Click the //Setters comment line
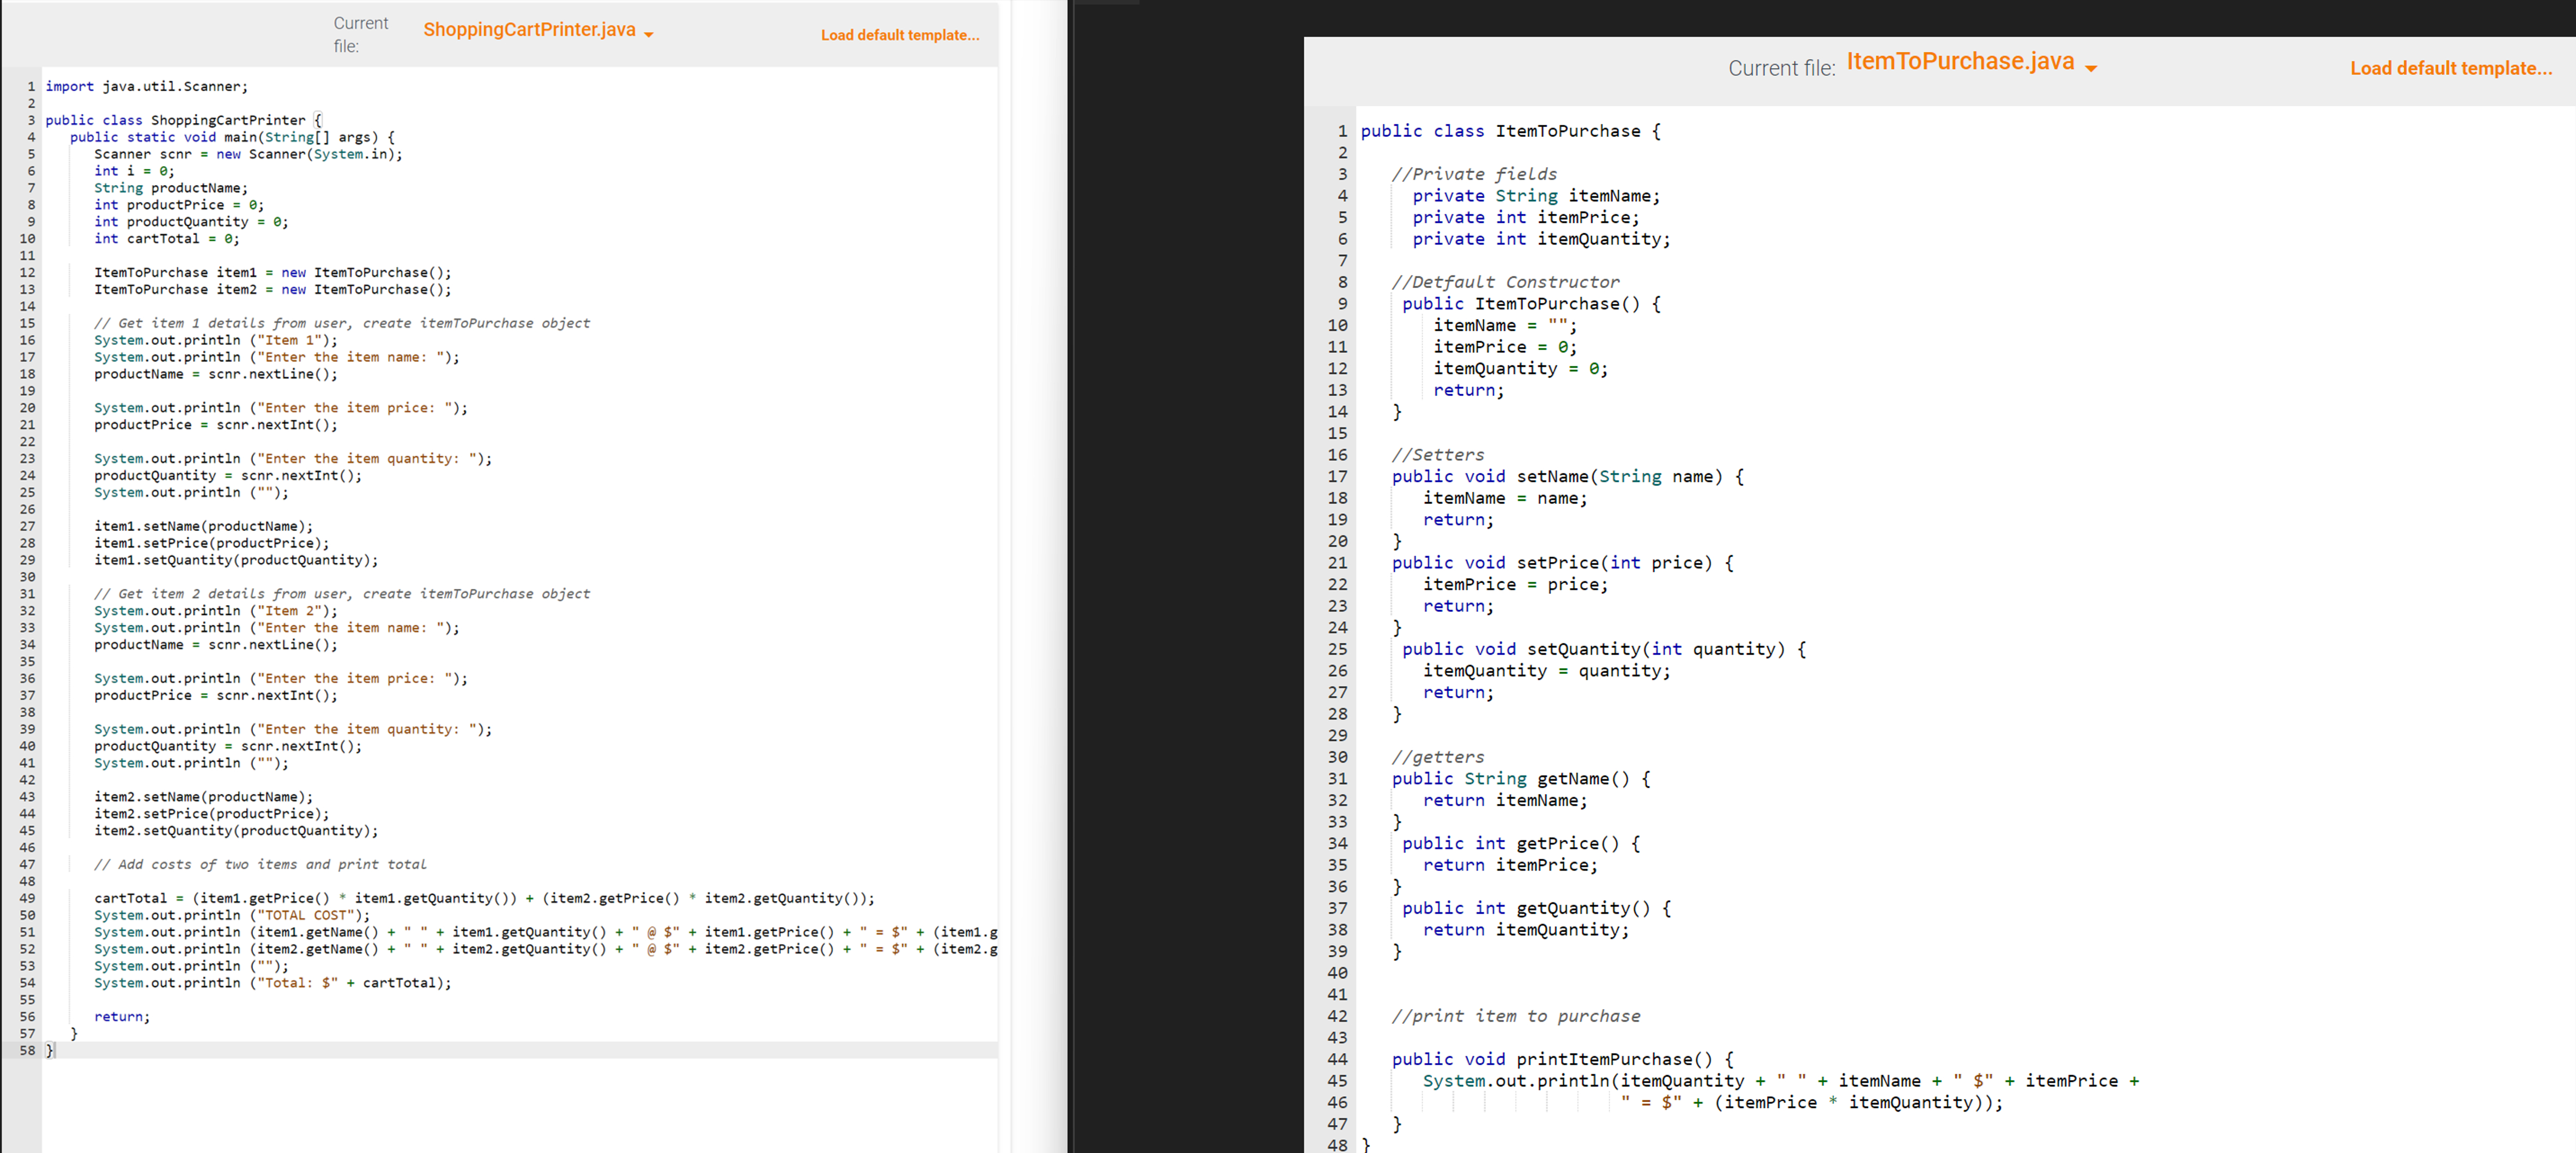Image resolution: width=2576 pixels, height=1153 pixels. click(1438, 455)
